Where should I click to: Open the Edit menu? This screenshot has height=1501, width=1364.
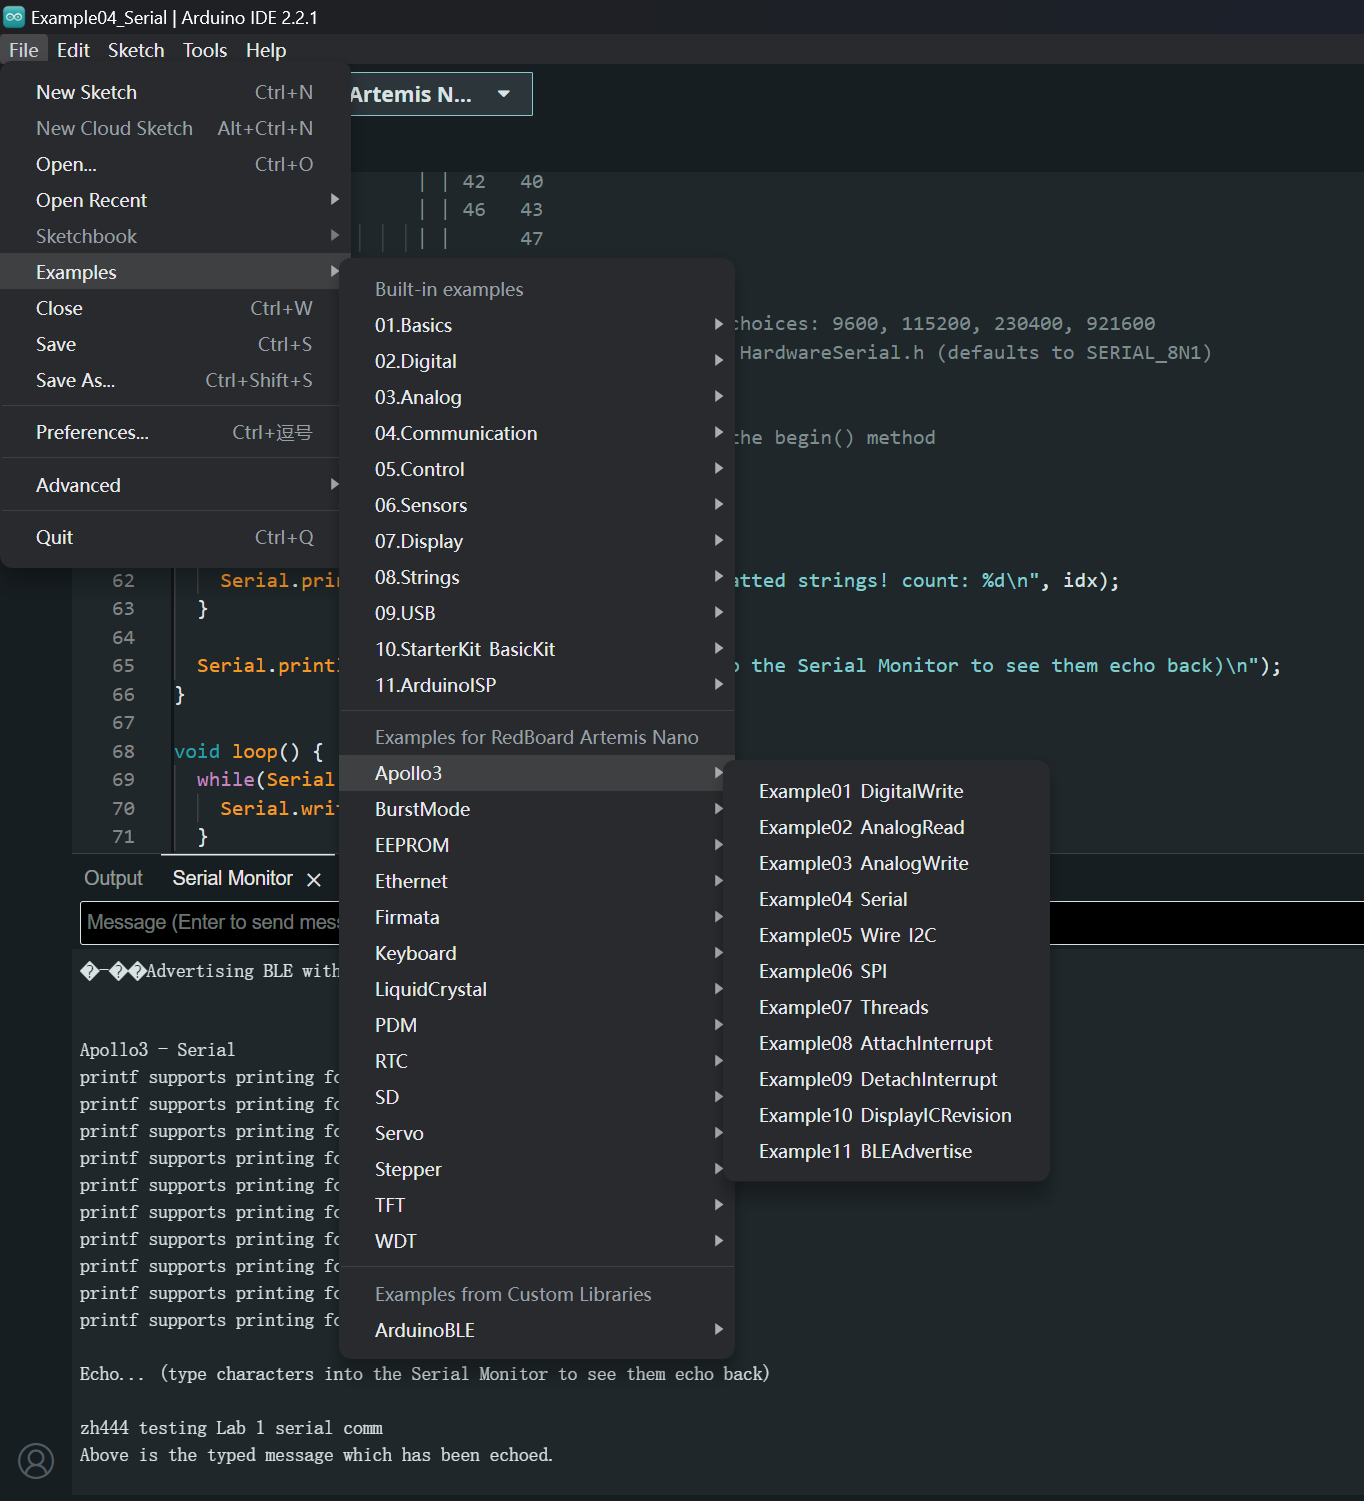[x=73, y=50]
